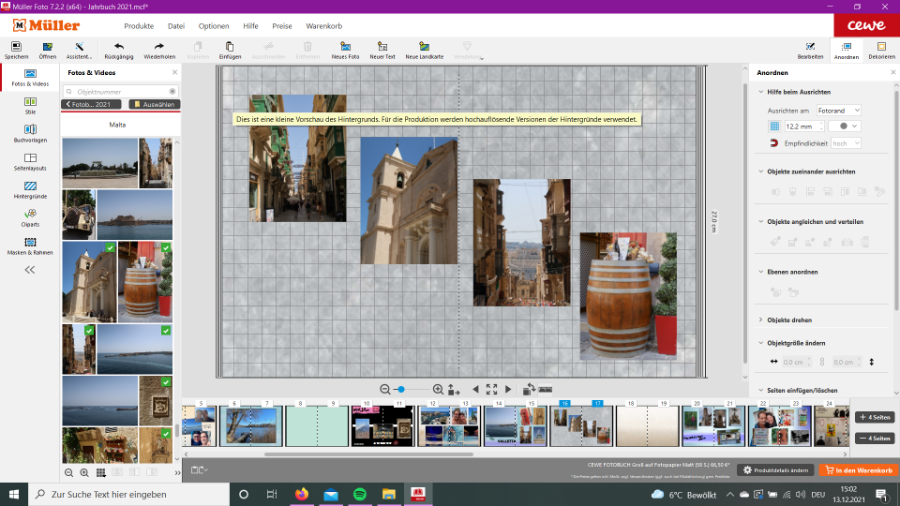Toggle the magnet snapping icon
This screenshot has width=900, height=506.
(773, 144)
